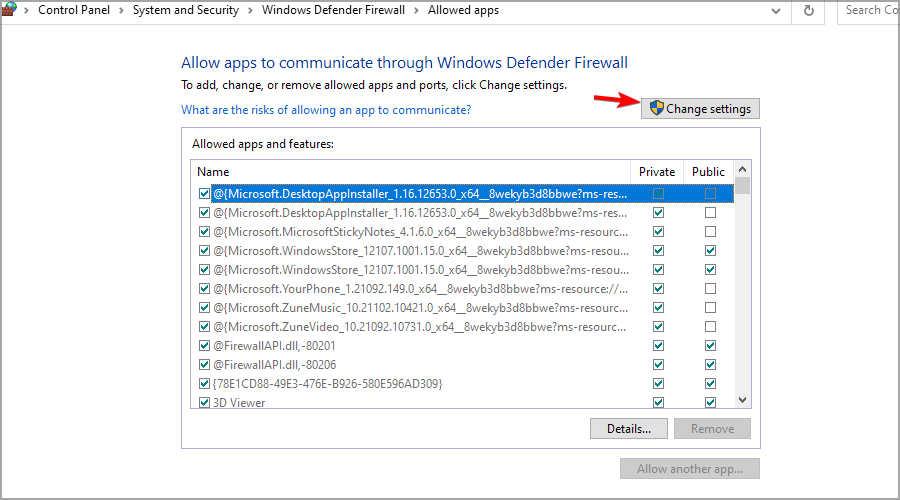This screenshot has height=500, width=900.
Task: Toggle the FirewallAPI.dll,-80201 name checkbox
Action: point(204,346)
